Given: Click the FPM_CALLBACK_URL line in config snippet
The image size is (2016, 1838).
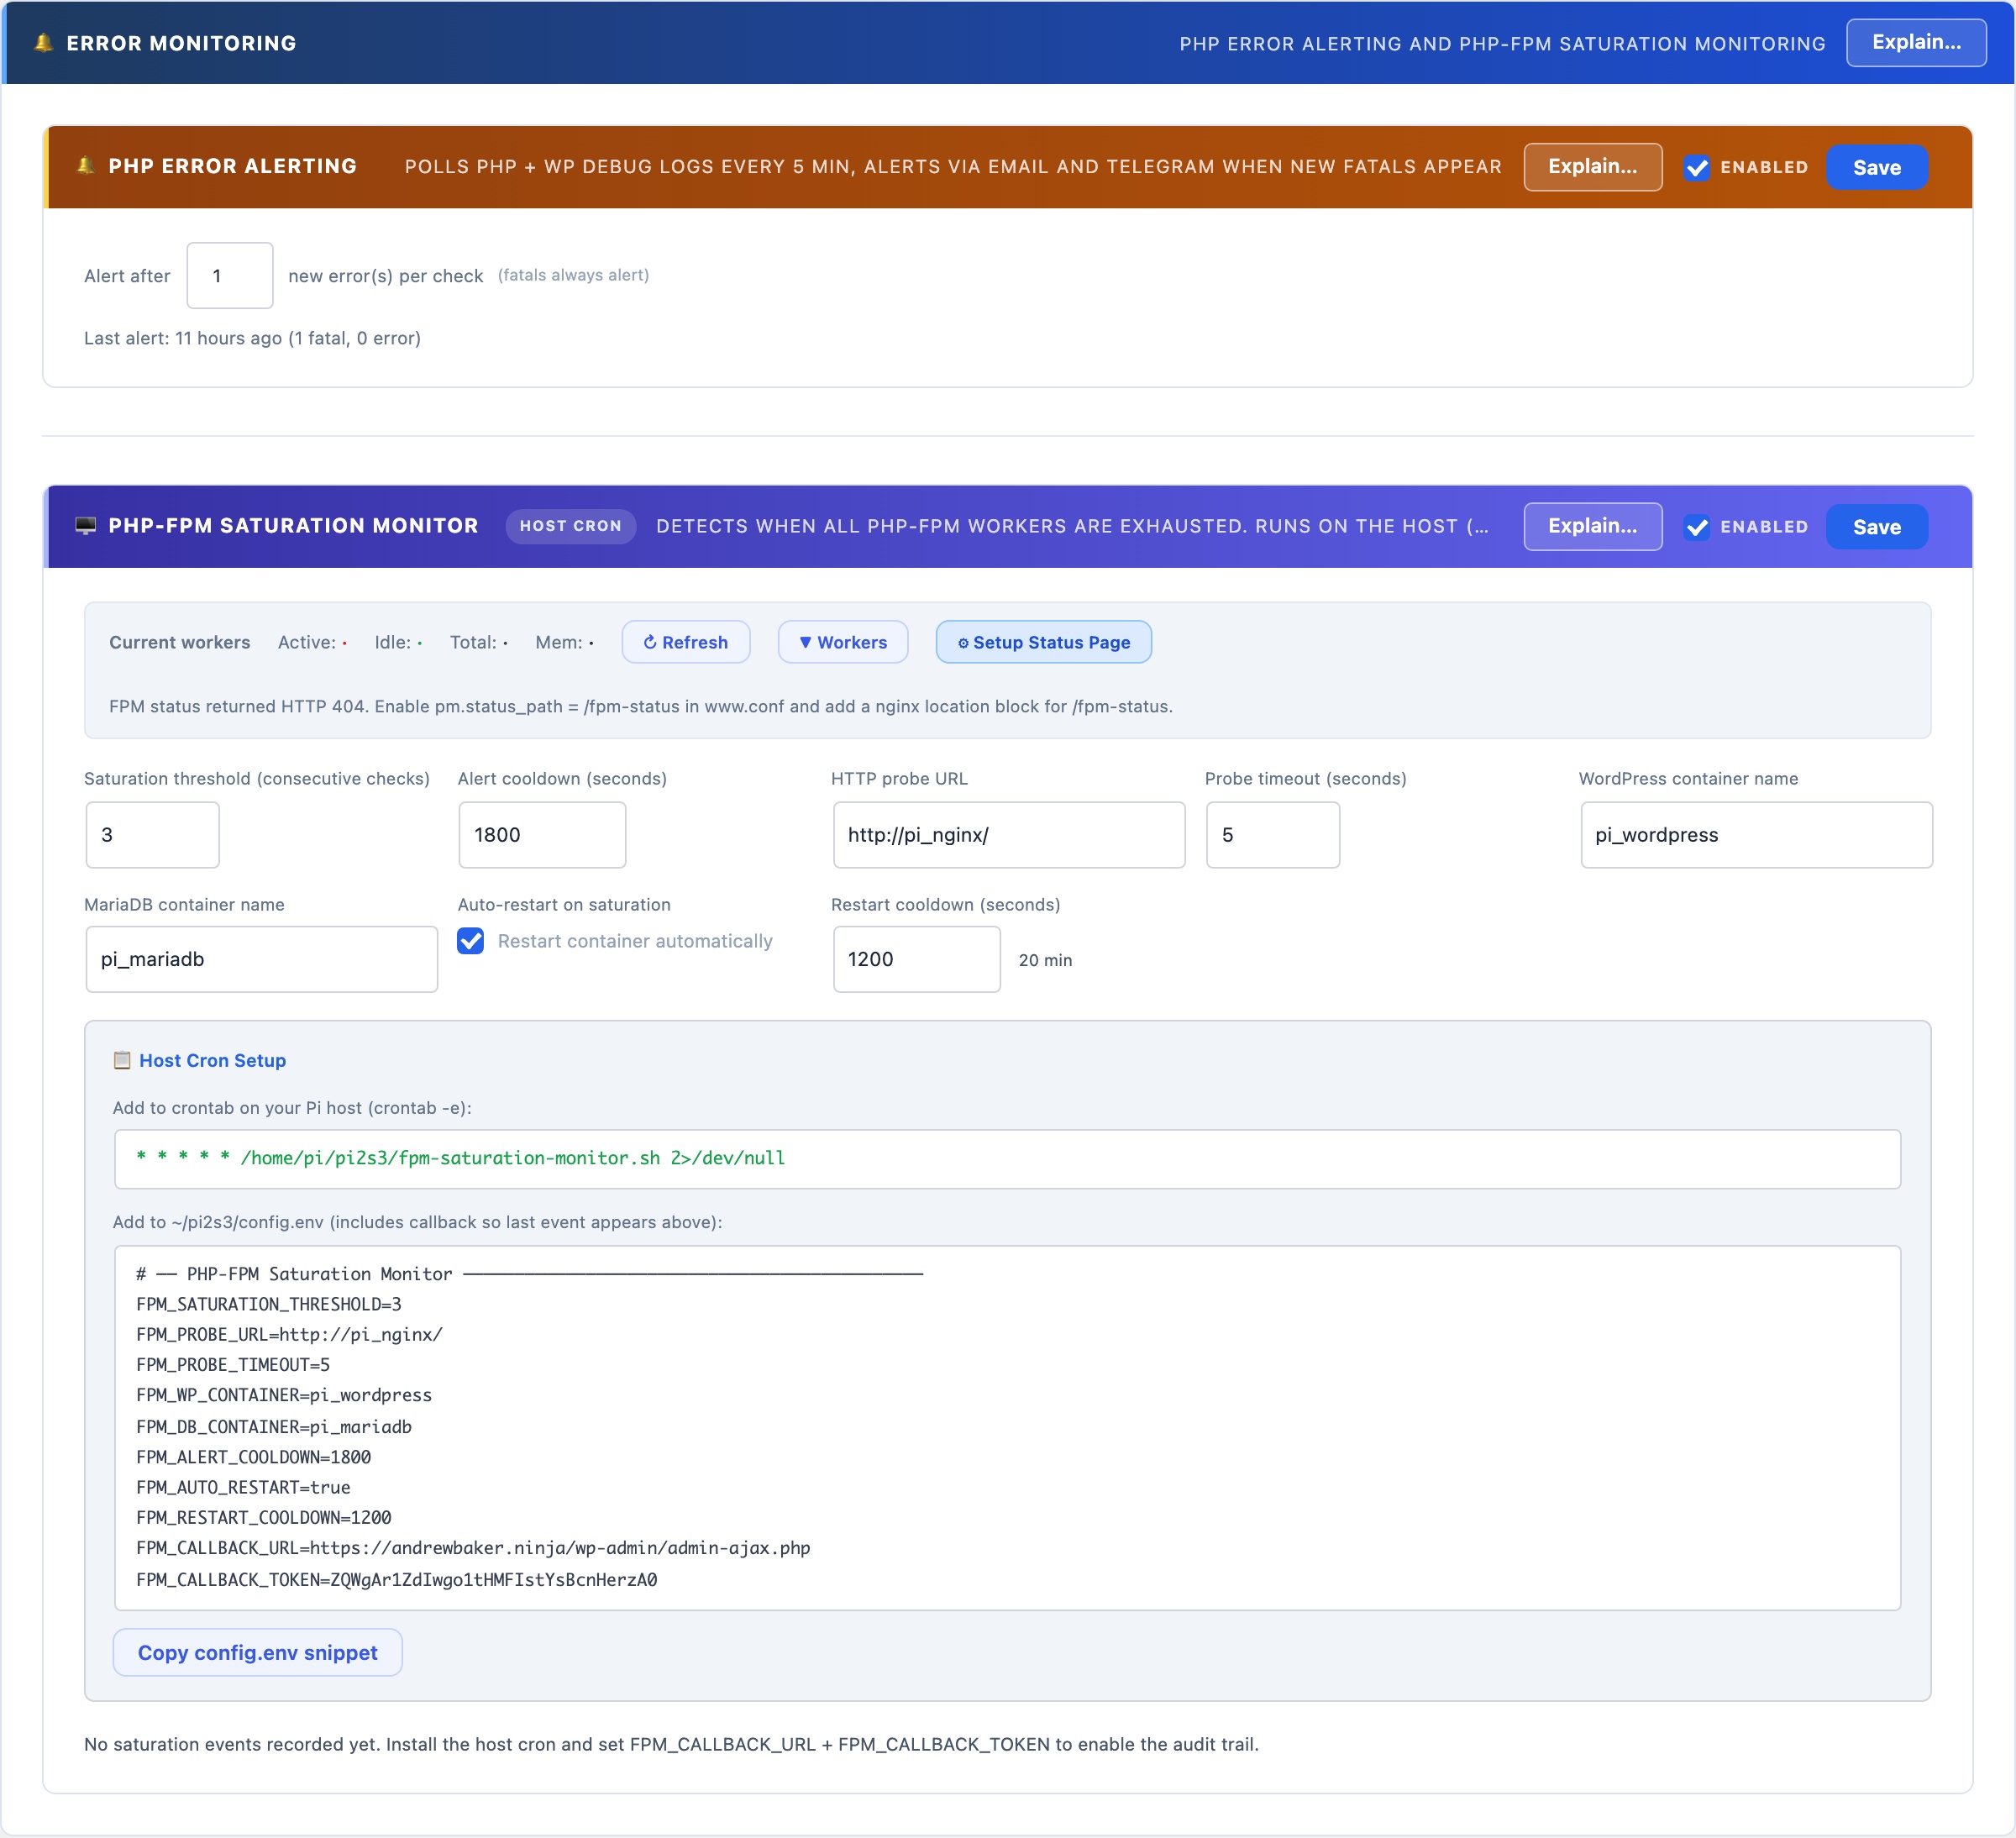Looking at the screenshot, I should pyautogui.click(x=473, y=1548).
